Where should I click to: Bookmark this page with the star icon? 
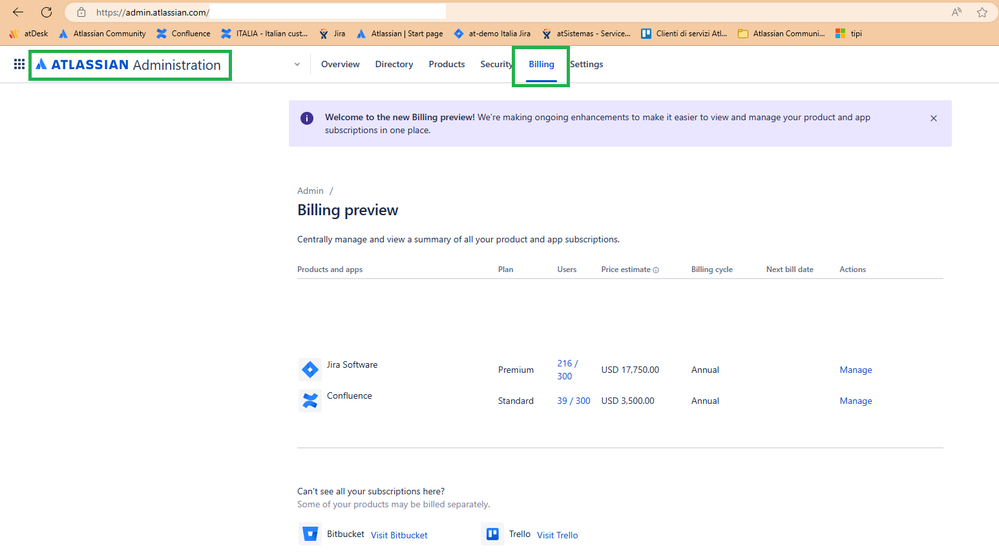982,12
